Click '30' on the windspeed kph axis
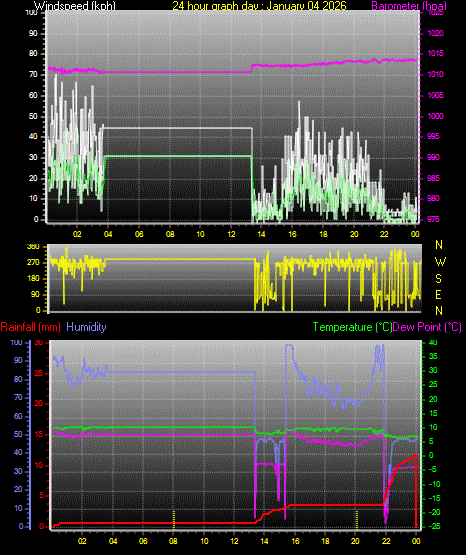466x555 pixels. tap(33, 158)
